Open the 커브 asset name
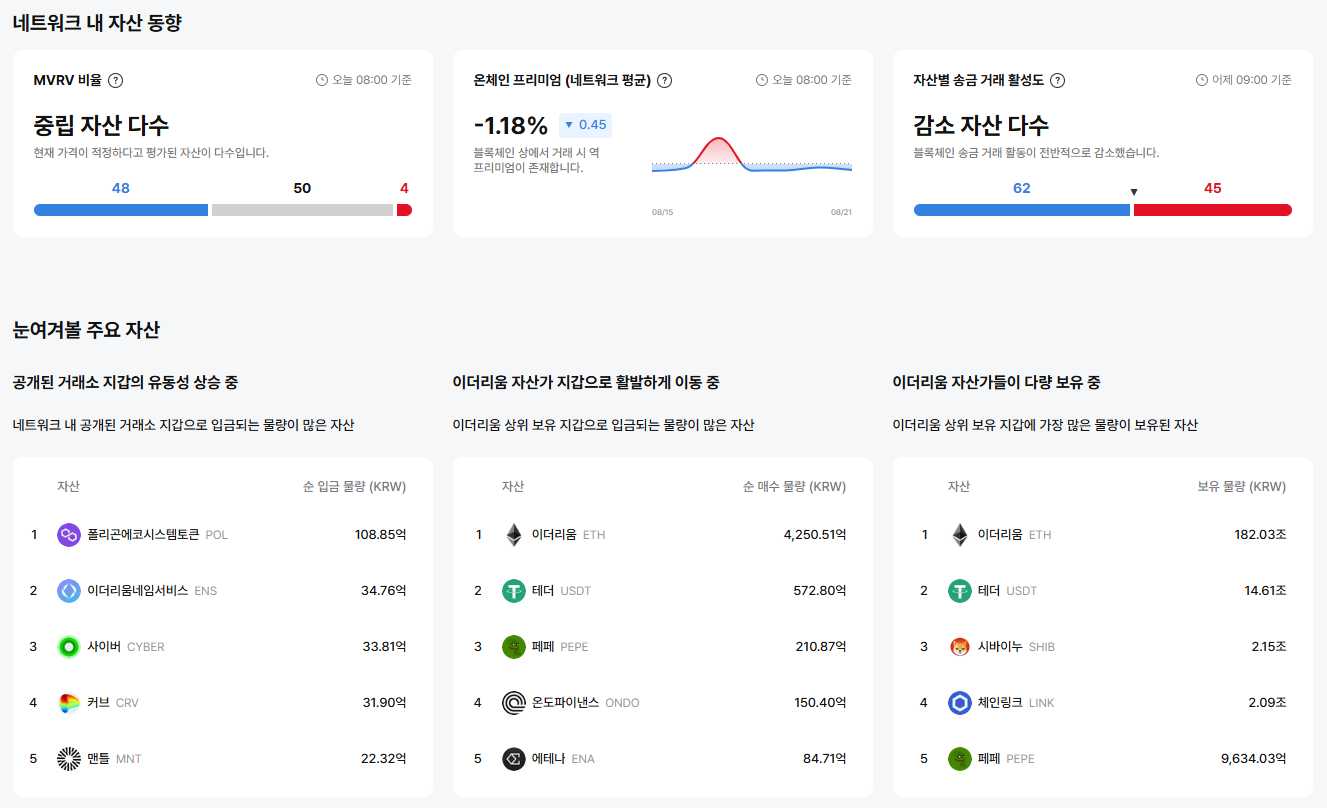The width and height of the screenshot is (1327, 808). (98, 703)
